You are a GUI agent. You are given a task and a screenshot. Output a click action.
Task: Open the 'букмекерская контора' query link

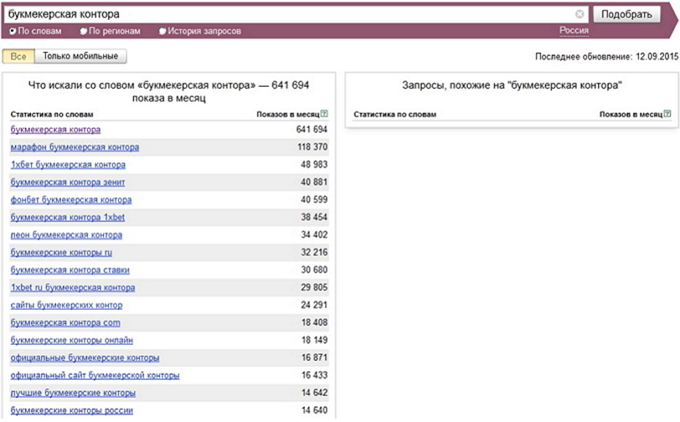point(56,130)
